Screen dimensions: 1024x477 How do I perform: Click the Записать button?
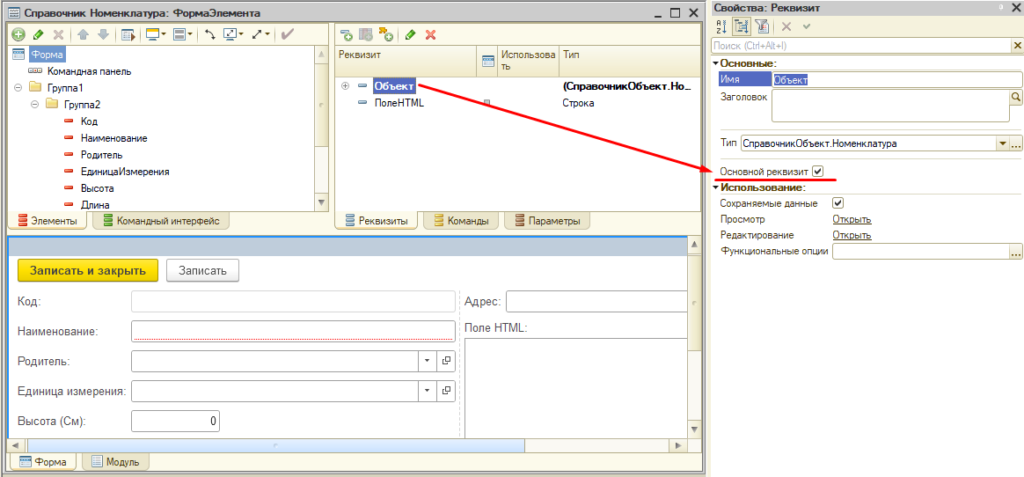coord(202,271)
